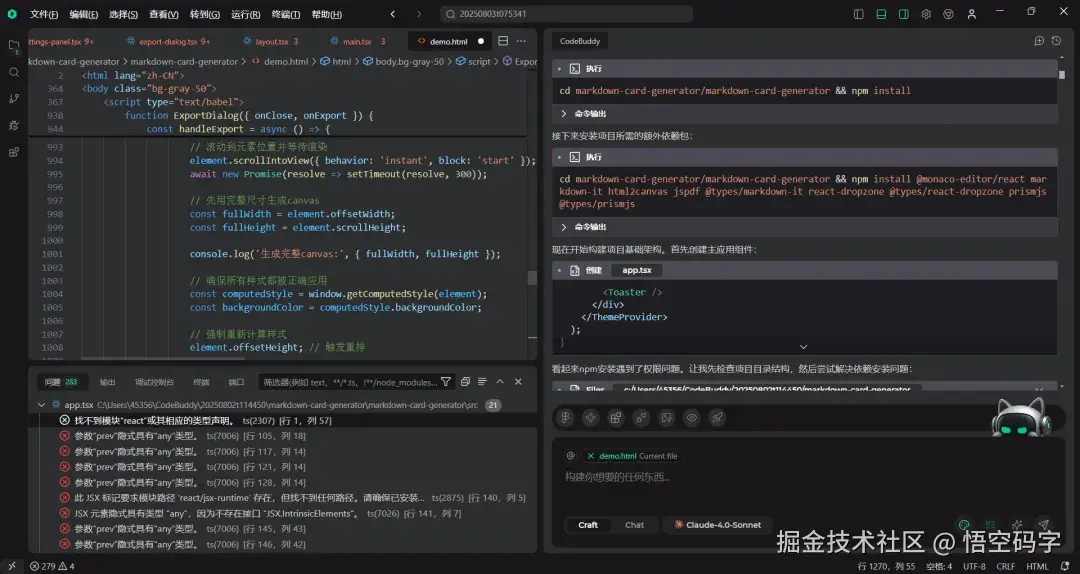Close the bottom Problems panel

click(x=518, y=382)
